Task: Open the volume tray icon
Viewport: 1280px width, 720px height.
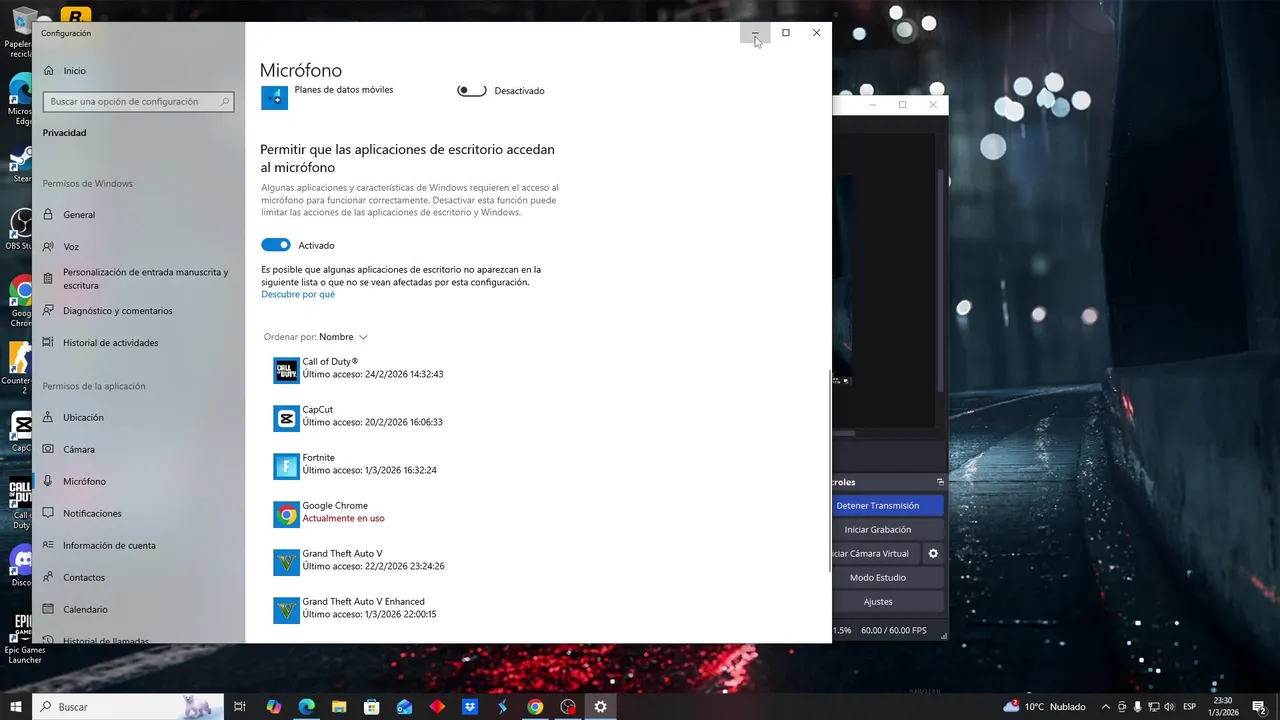Action: coord(1171,707)
